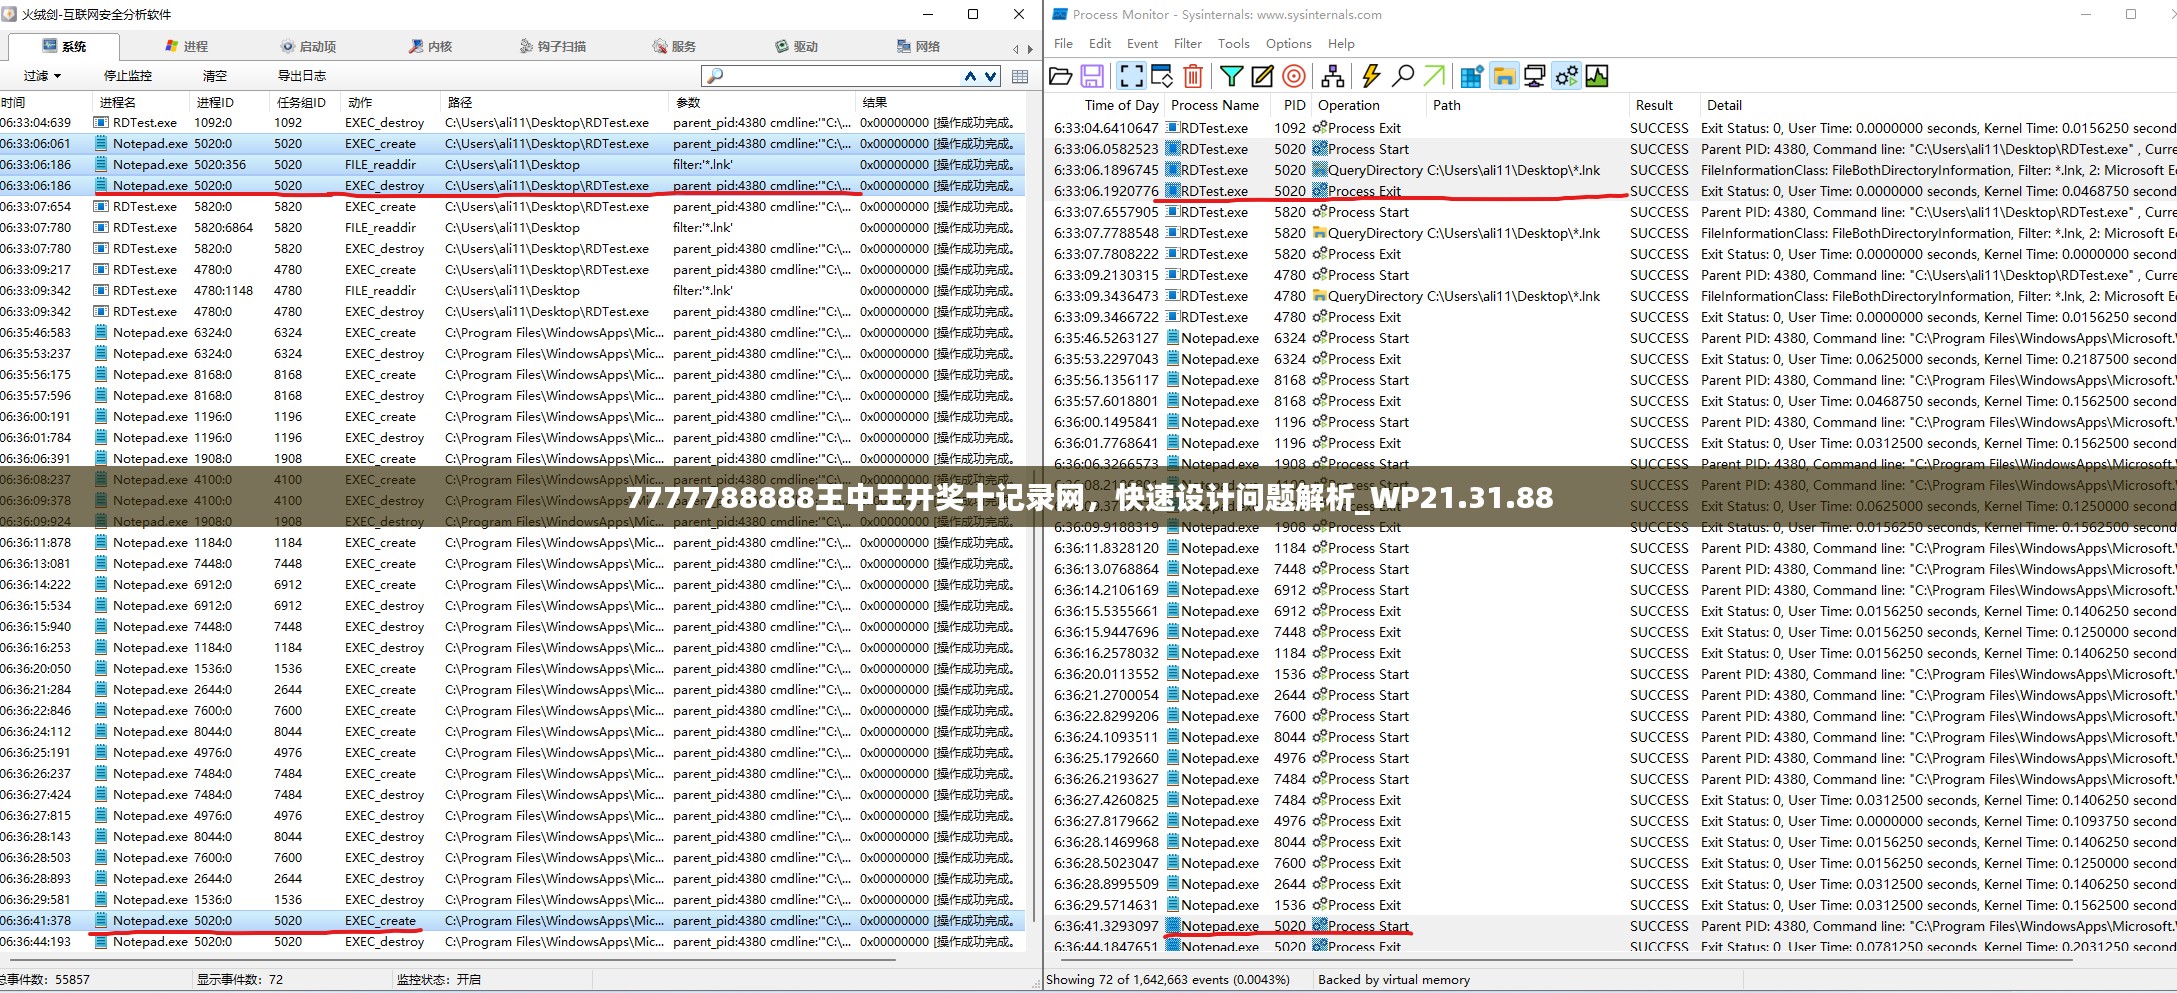Sort by the 进程名 column header
Viewport: 2177px width, 993px height.
140,102
